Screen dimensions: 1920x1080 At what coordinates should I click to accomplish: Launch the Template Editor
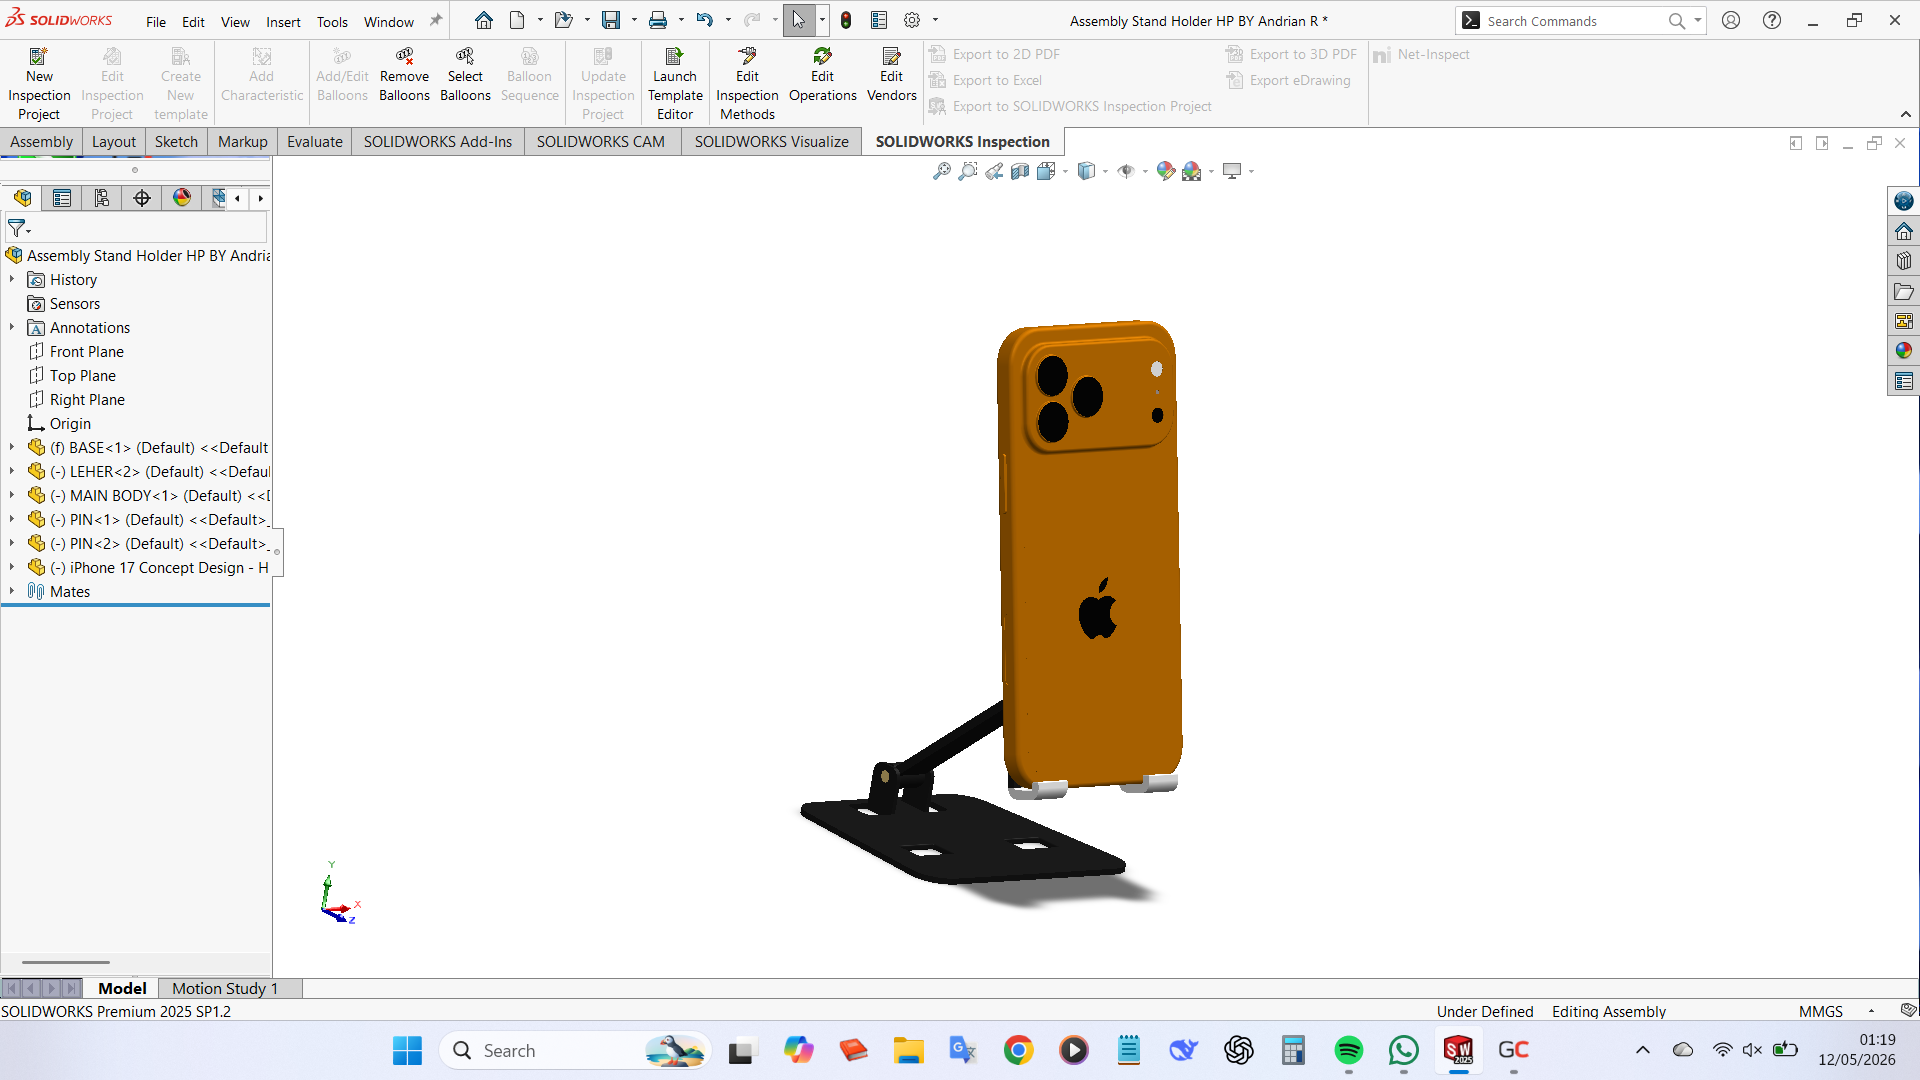pyautogui.click(x=675, y=84)
